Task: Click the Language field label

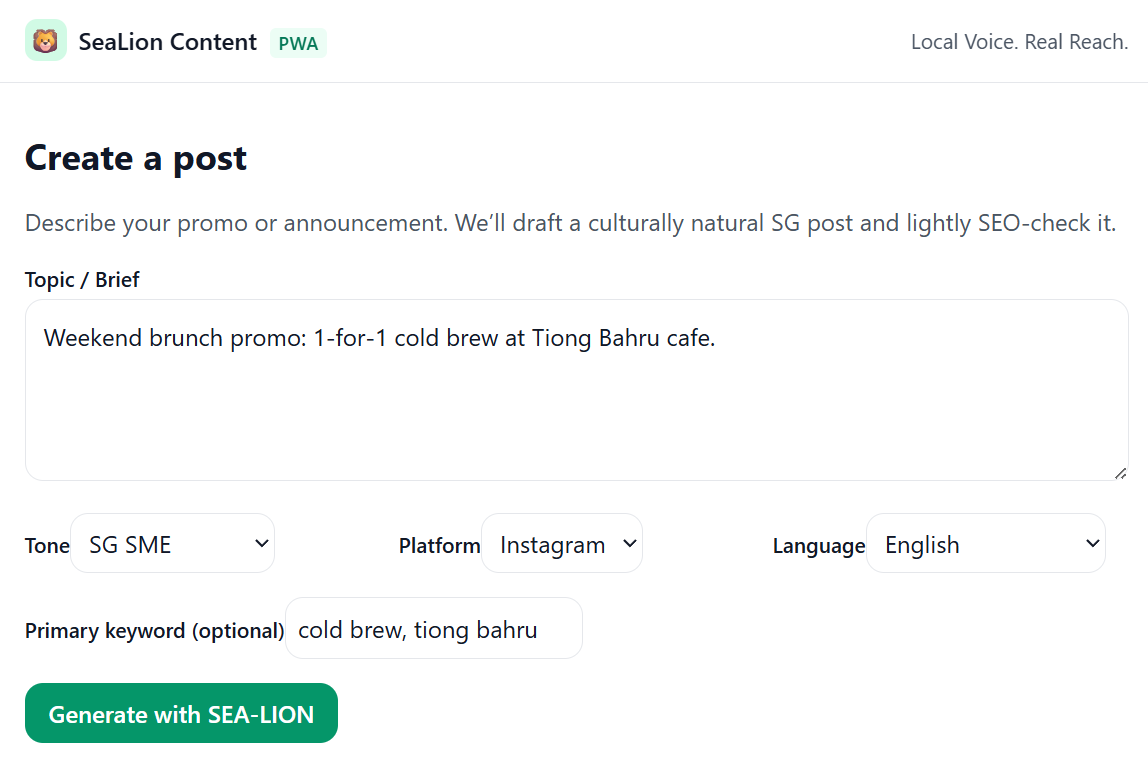Action: [x=819, y=545]
